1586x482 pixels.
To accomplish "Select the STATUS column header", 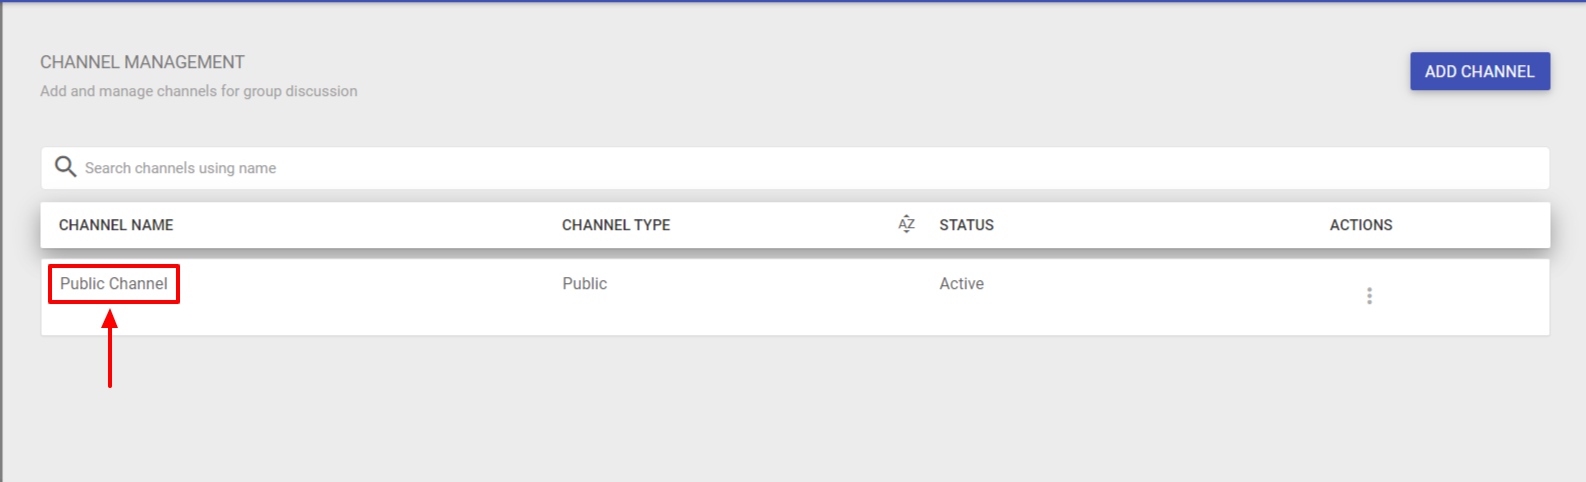I will tap(966, 225).
